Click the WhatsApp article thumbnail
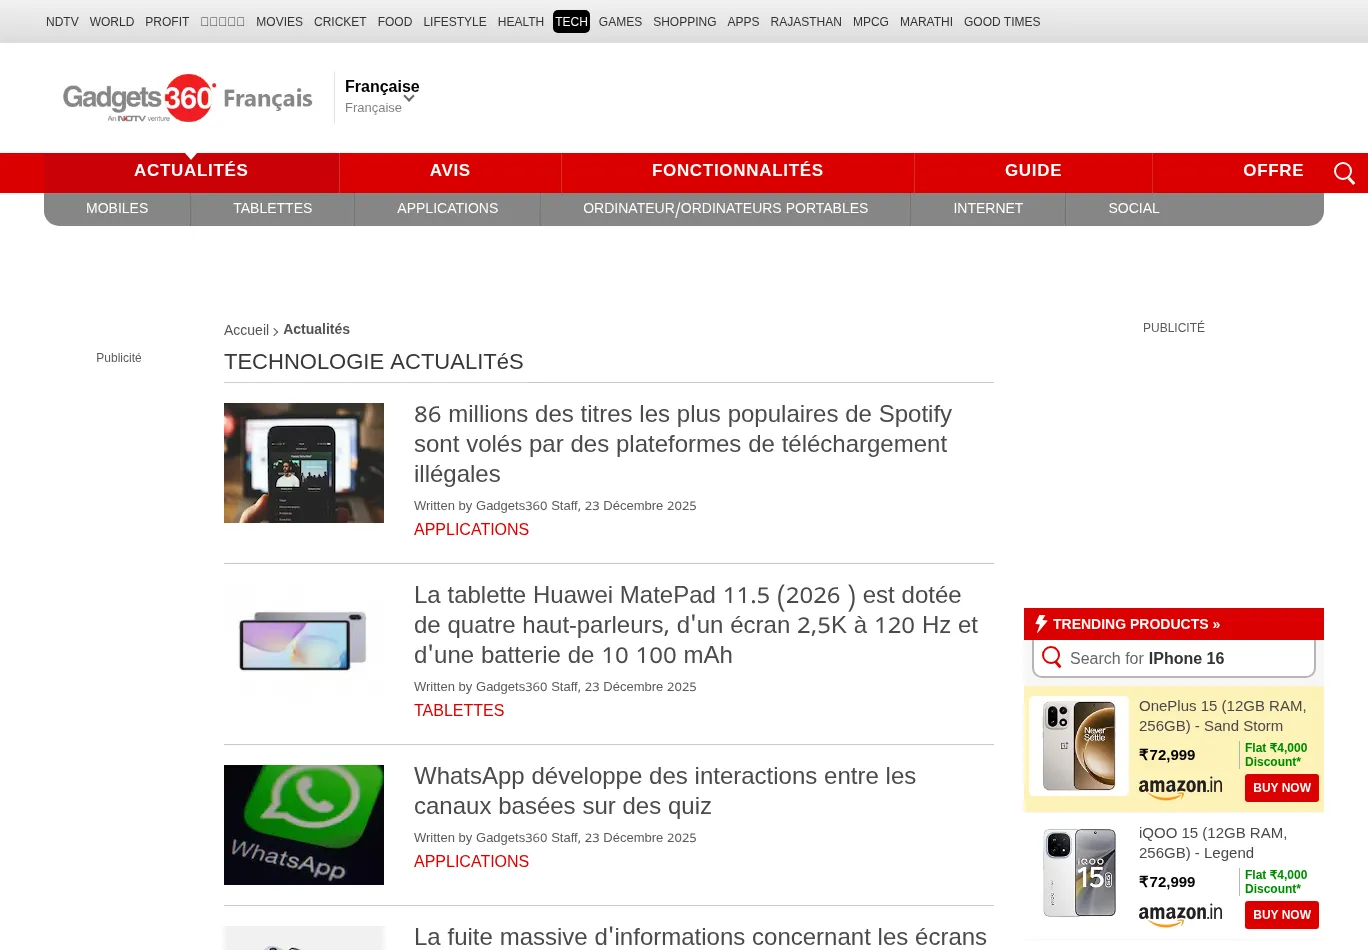The image size is (1368, 950). tap(304, 825)
